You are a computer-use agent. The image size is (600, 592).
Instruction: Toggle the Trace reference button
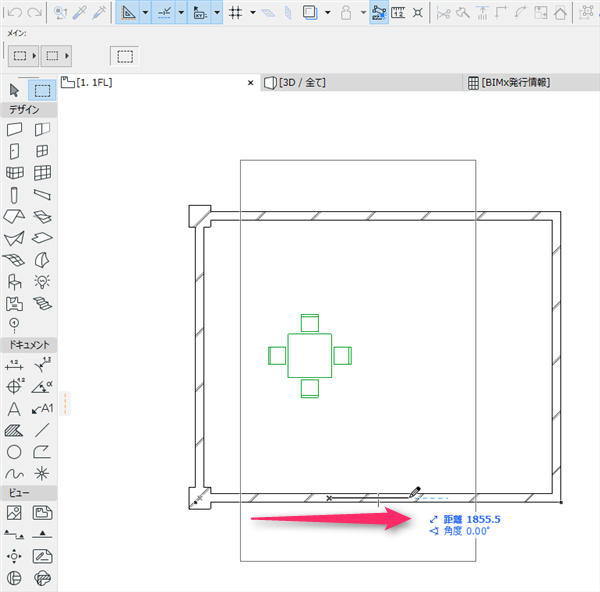(x=310, y=12)
